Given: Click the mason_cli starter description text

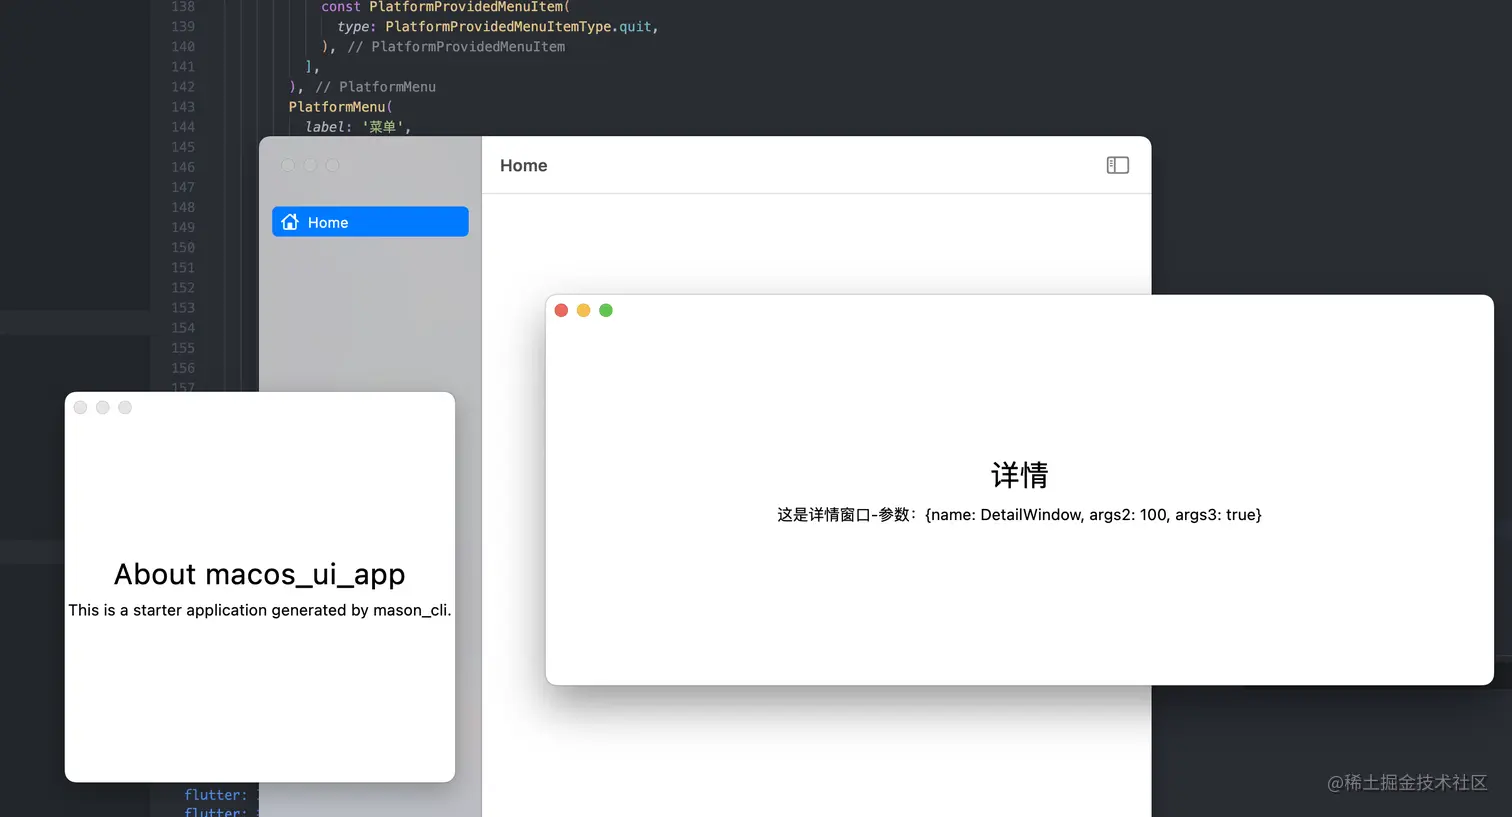Looking at the screenshot, I should [x=259, y=610].
